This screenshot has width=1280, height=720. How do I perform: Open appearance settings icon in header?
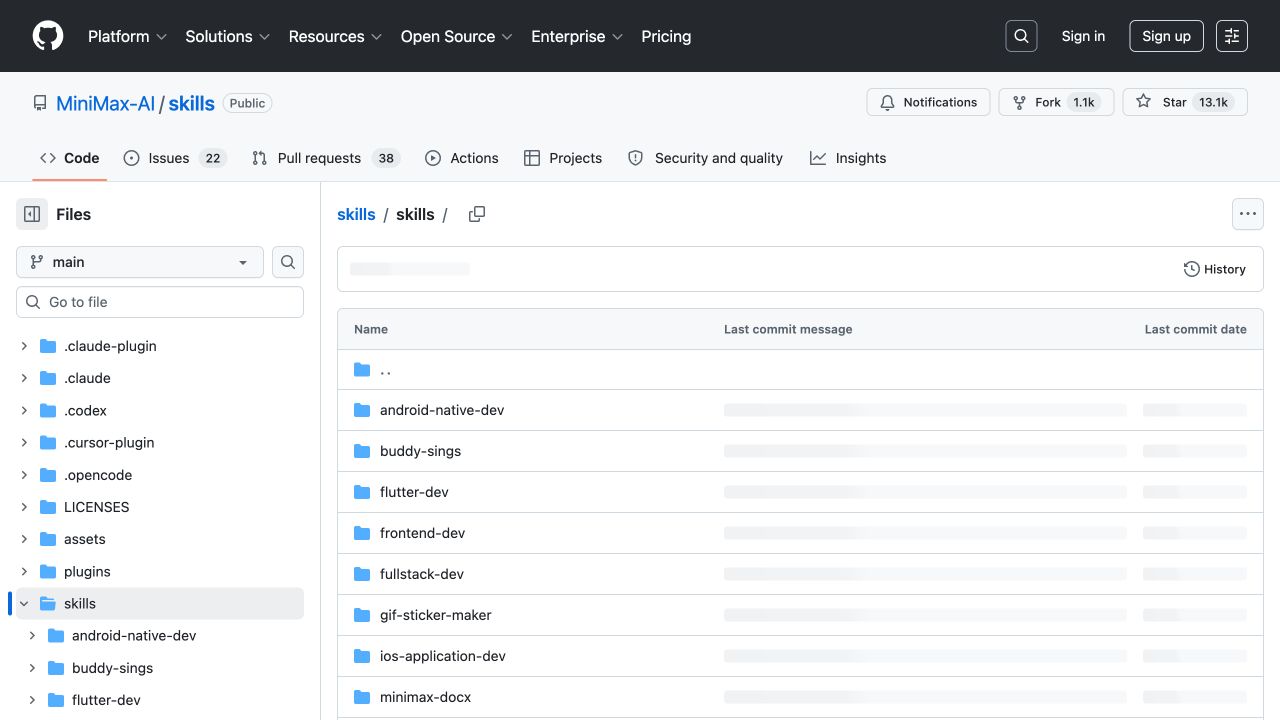(1232, 36)
